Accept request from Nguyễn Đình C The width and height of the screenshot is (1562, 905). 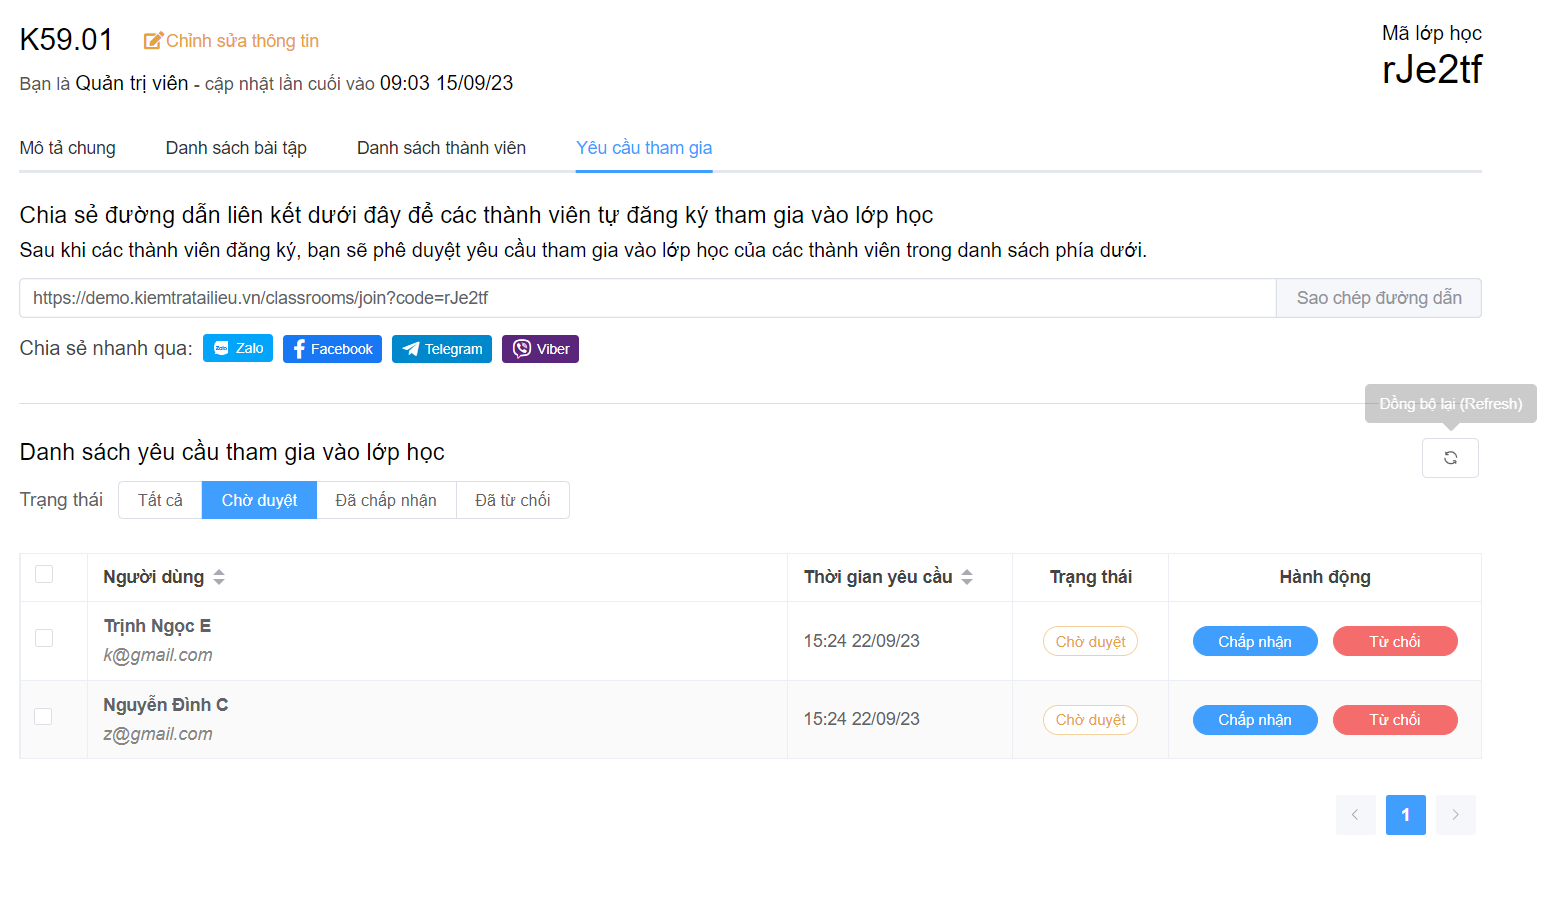[1255, 720]
